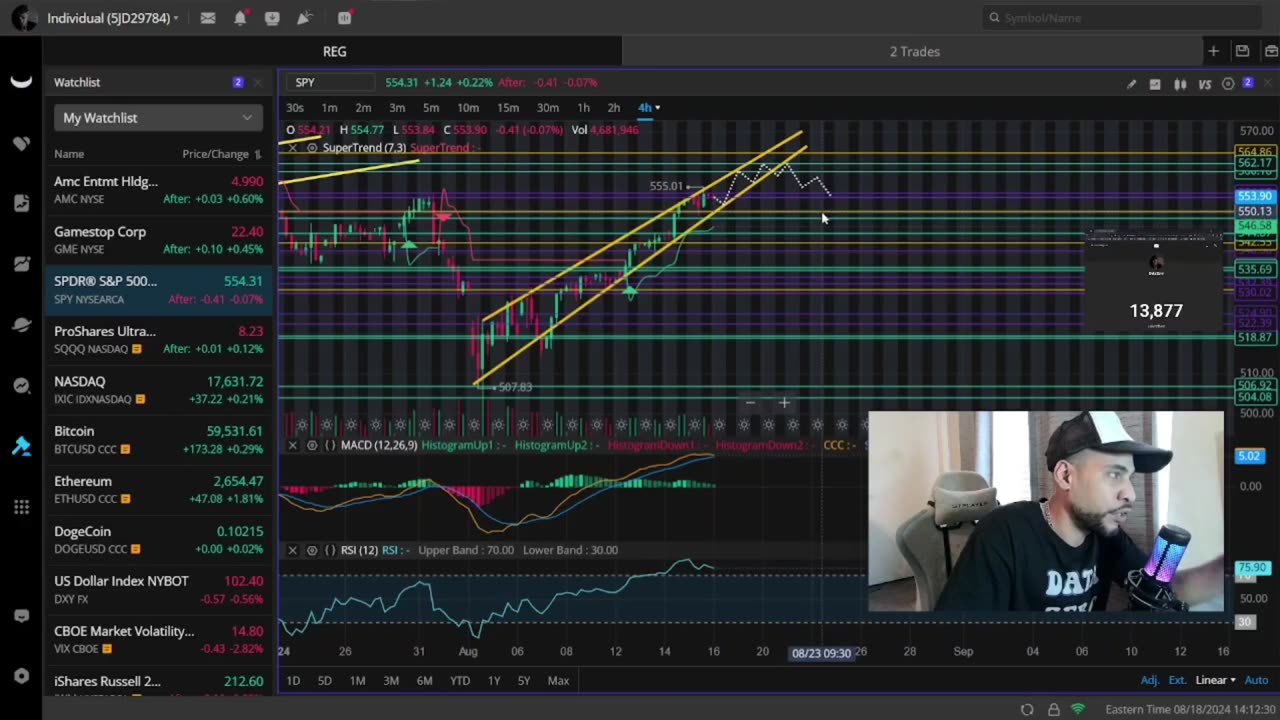Toggle Adj. price adjustment
The height and width of the screenshot is (720, 1280).
click(x=1150, y=680)
